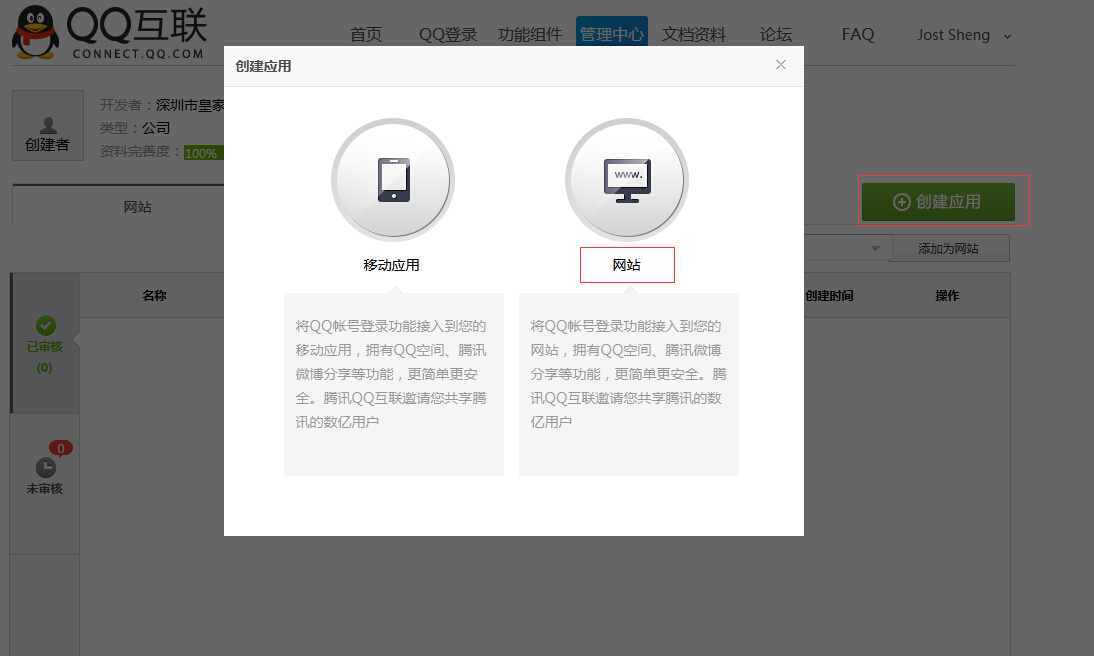The height and width of the screenshot is (656, 1094).
Task: Click the 创建时间 column header
Action: [829, 295]
